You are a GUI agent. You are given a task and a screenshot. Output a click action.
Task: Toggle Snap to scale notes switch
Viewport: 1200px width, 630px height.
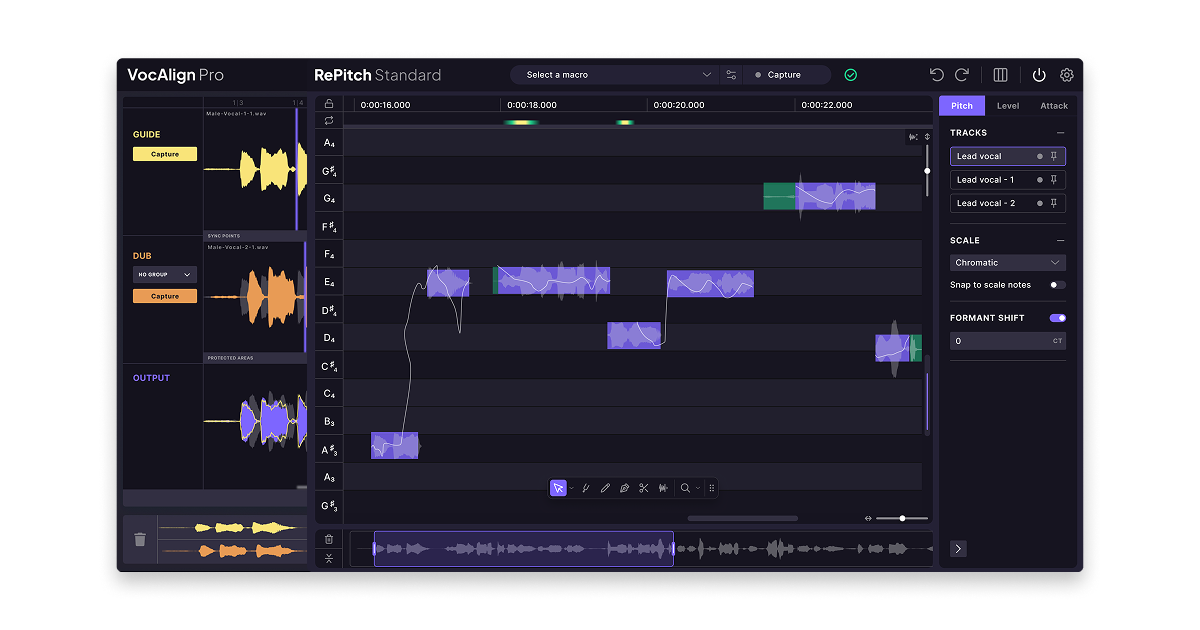tap(1058, 285)
